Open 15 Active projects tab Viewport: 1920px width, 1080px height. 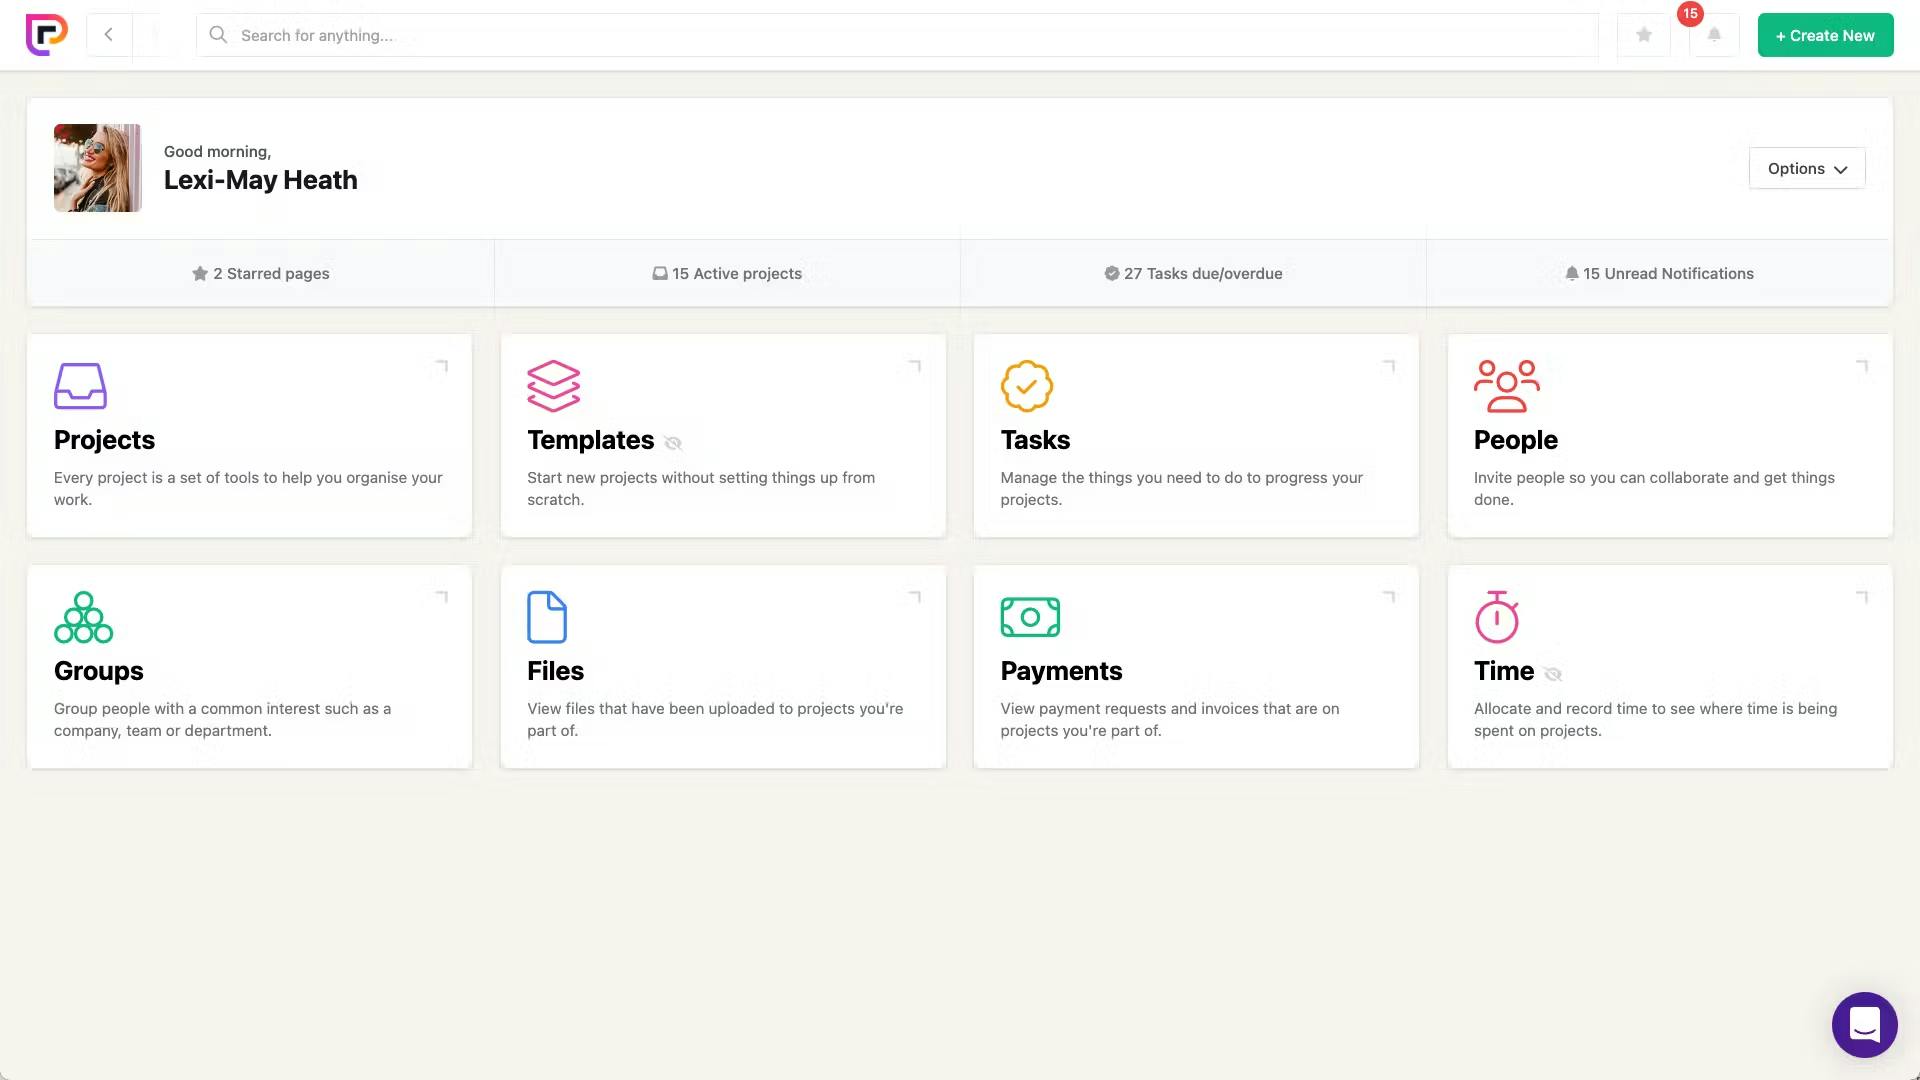(x=727, y=273)
